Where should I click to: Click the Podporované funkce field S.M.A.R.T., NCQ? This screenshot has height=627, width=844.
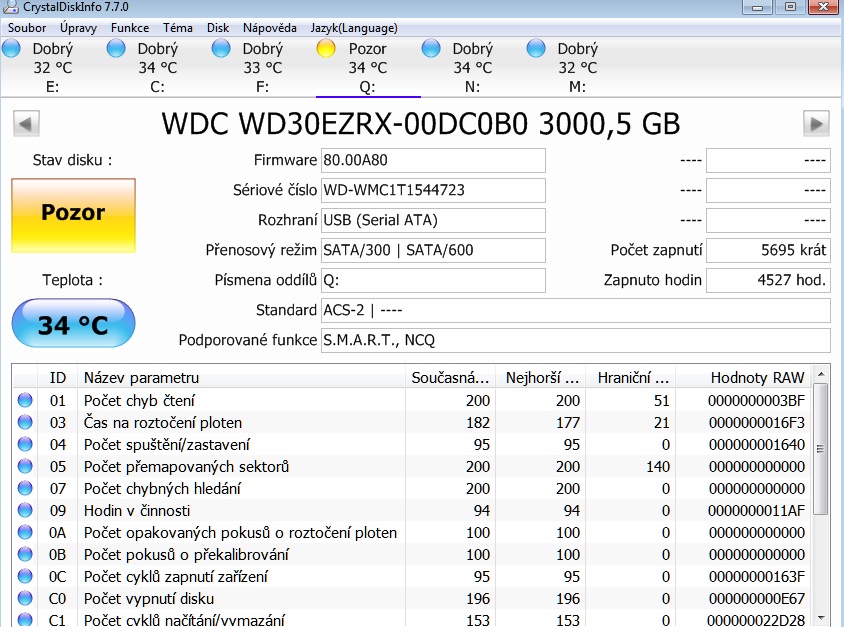[x=576, y=340]
